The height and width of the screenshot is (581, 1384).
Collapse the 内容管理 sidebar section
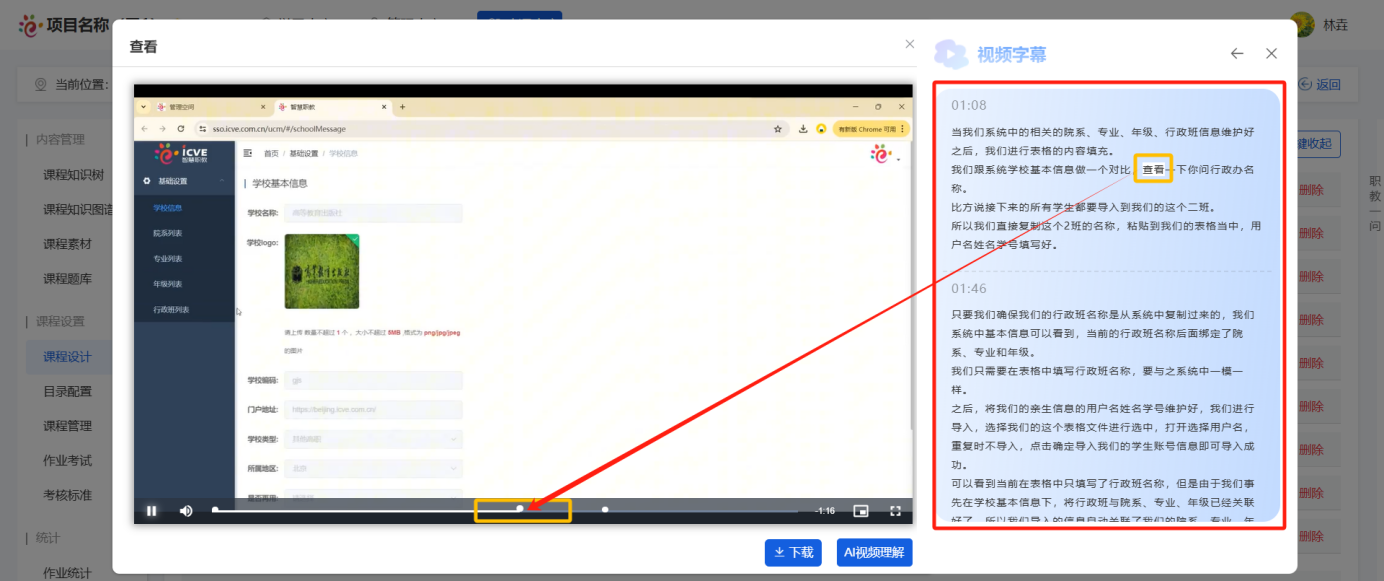point(60,140)
